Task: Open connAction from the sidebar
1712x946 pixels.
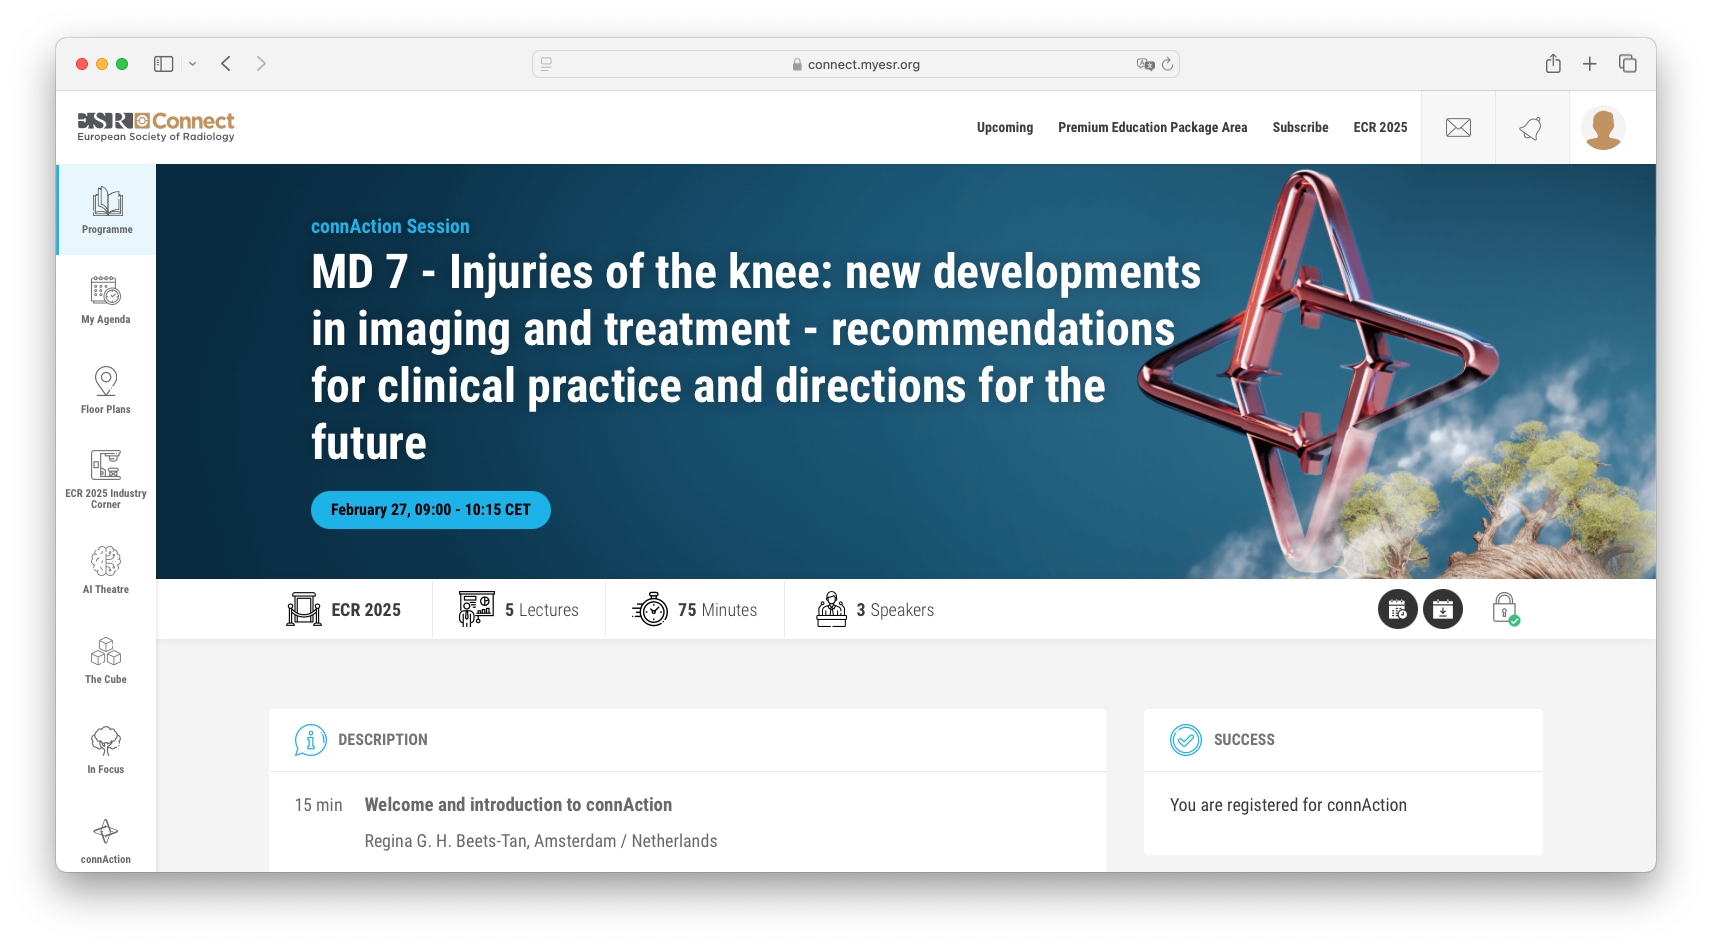Action: (x=106, y=841)
